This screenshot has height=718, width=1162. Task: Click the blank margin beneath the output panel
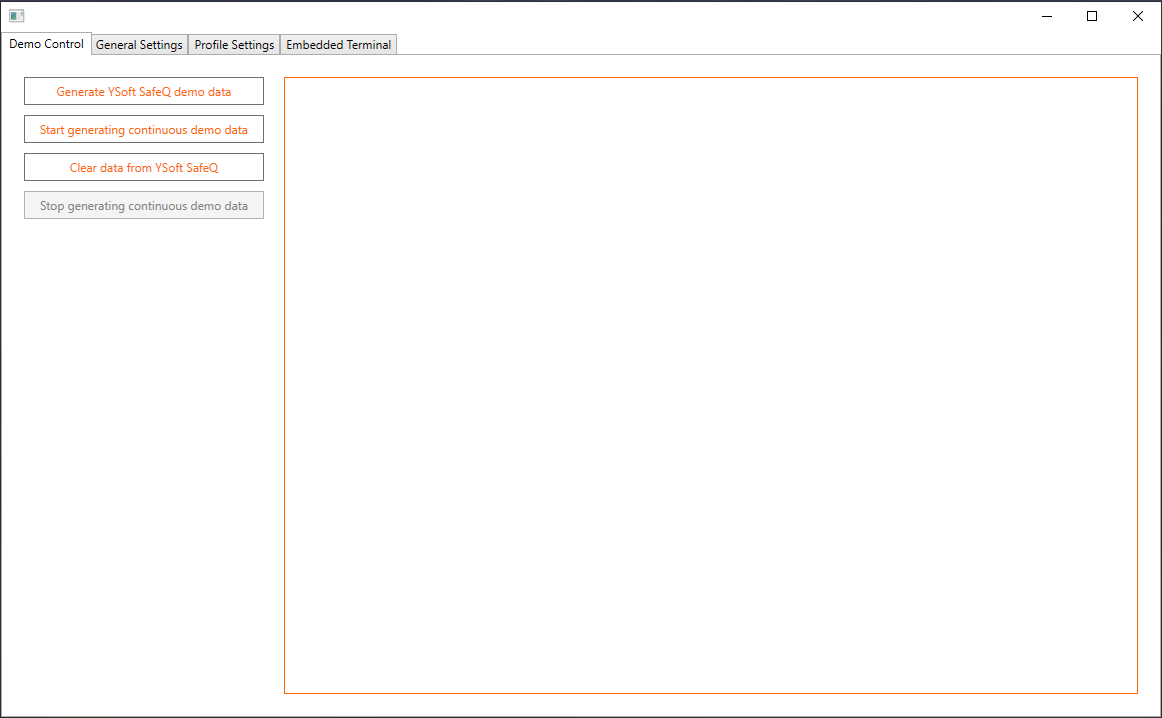710,704
